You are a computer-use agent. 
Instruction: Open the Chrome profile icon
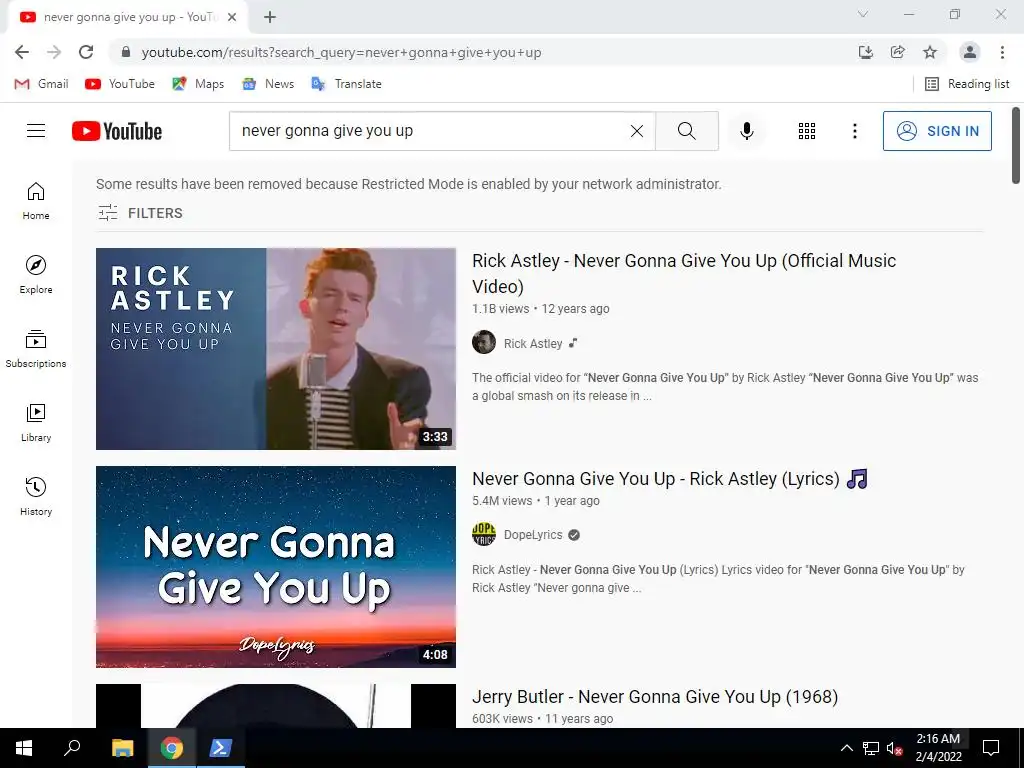click(x=970, y=52)
